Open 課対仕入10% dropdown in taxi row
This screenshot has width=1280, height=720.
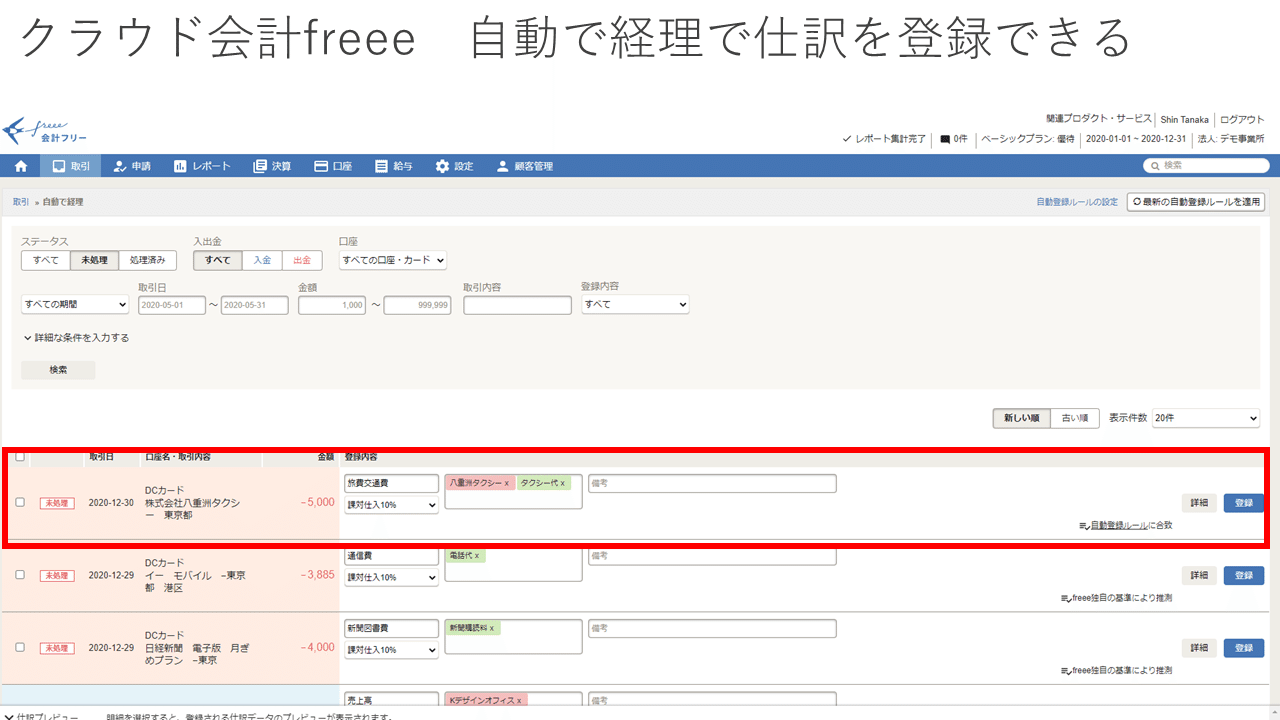(x=392, y=505)
